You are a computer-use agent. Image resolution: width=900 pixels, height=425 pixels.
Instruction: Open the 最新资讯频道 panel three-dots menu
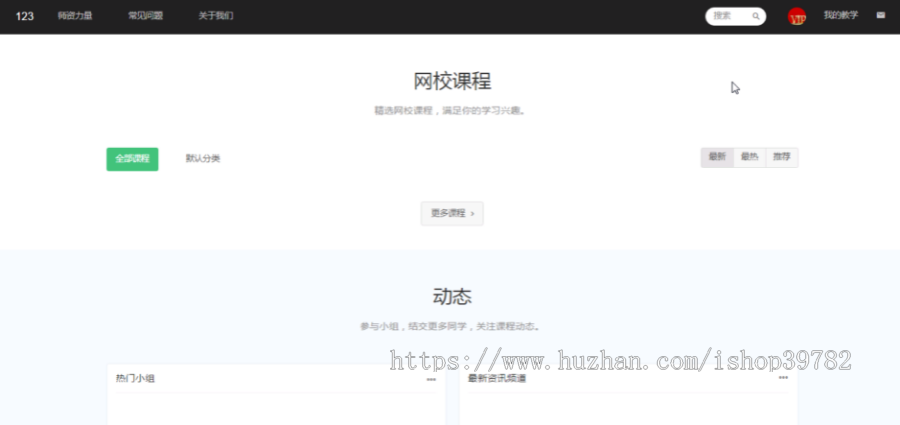click(x=783, y=378)
